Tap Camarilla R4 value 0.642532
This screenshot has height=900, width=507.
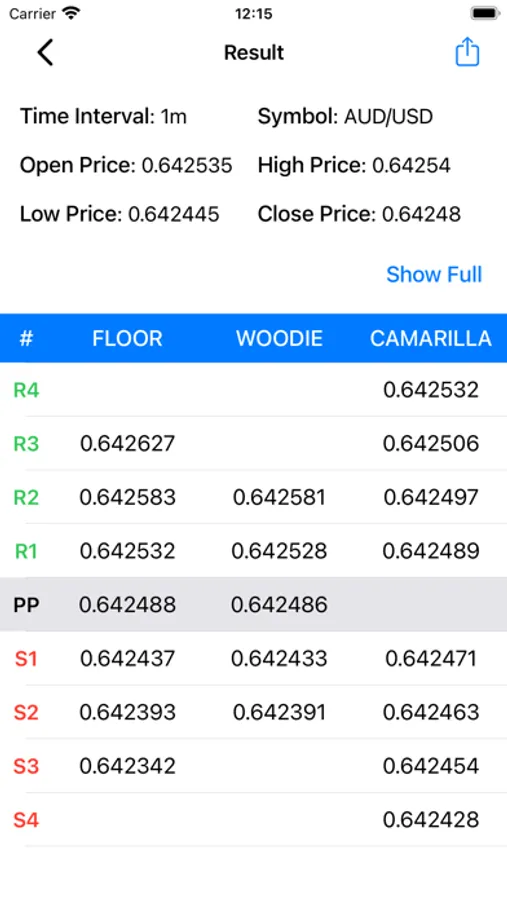click(x=431, y=390)
